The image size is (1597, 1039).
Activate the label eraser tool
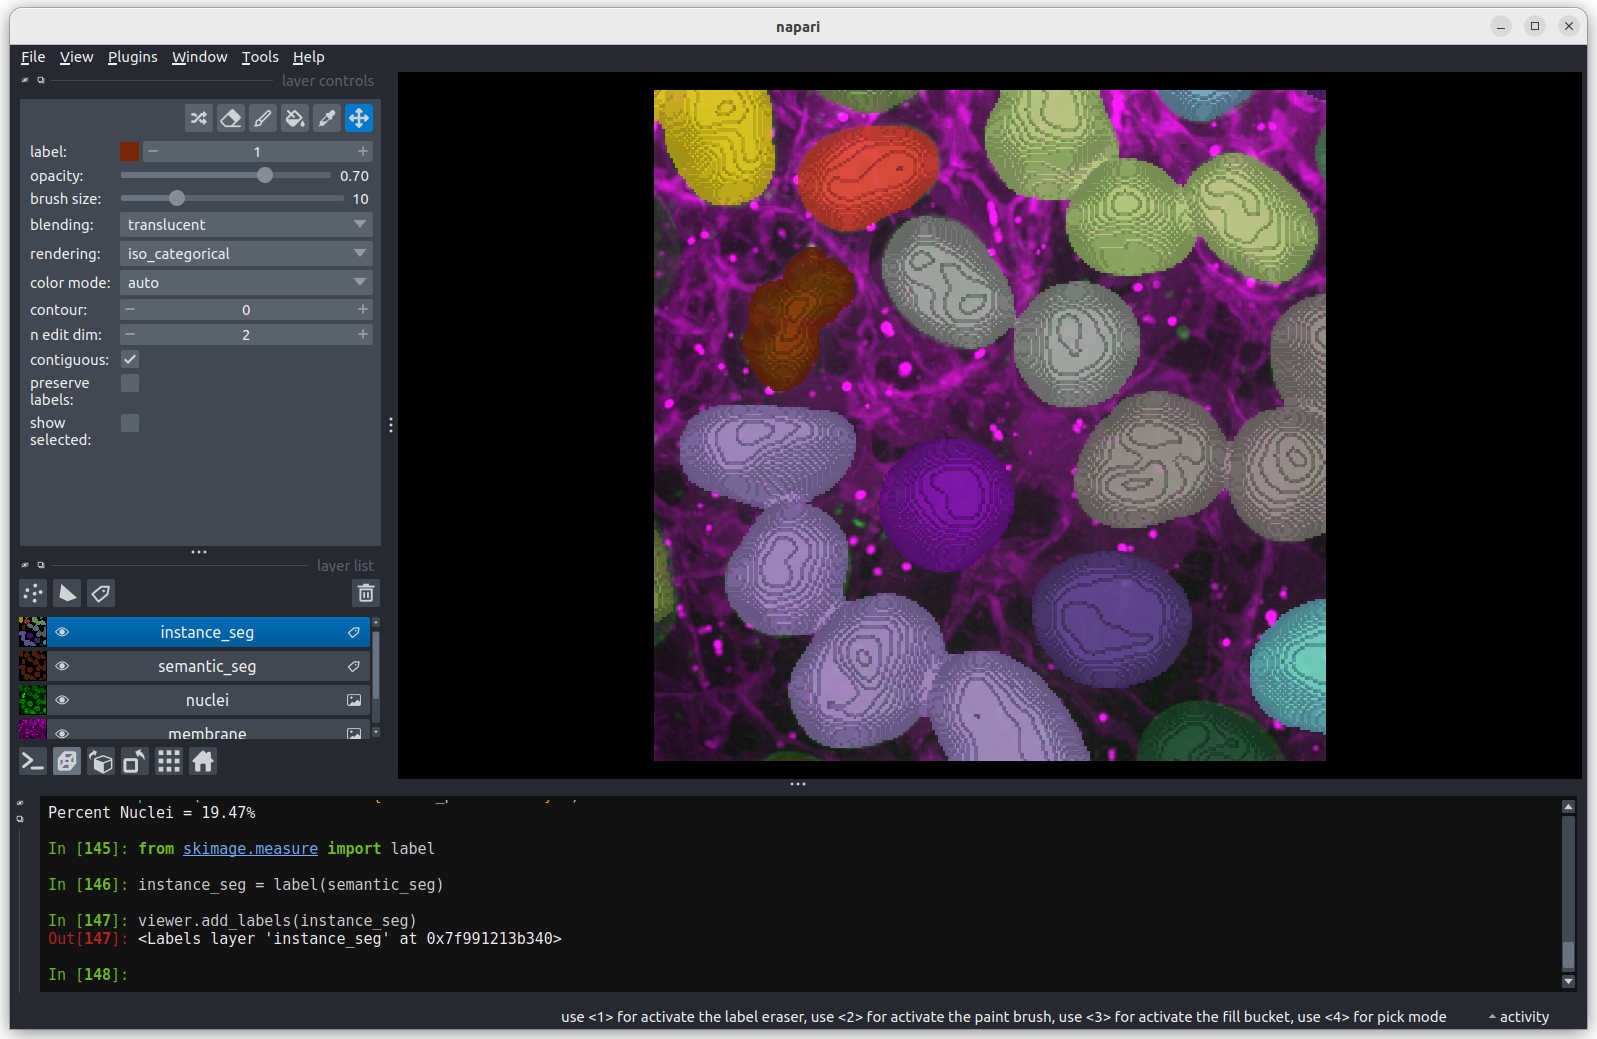click(x=231, y=118)
